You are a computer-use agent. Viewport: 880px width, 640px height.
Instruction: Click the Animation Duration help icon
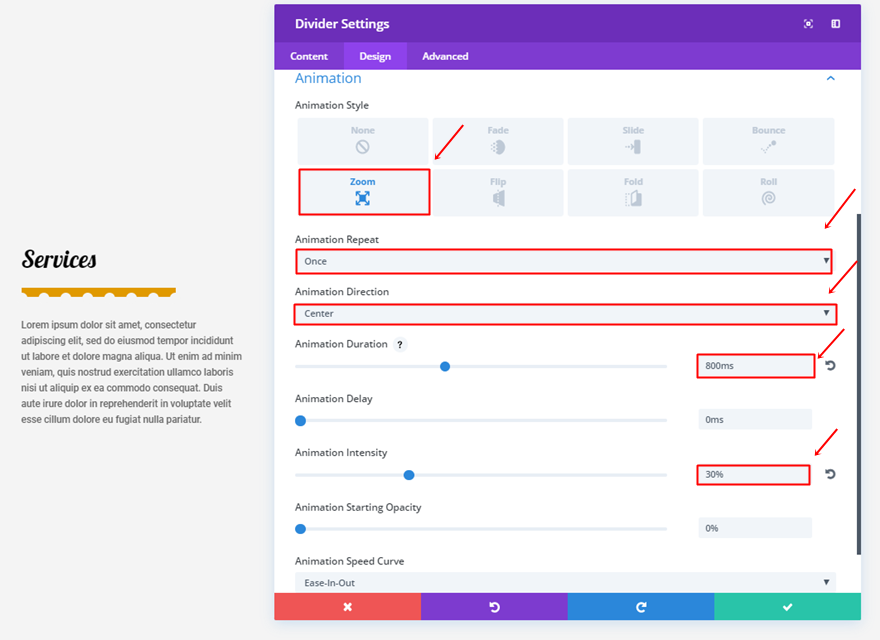(x=400, y=345)
